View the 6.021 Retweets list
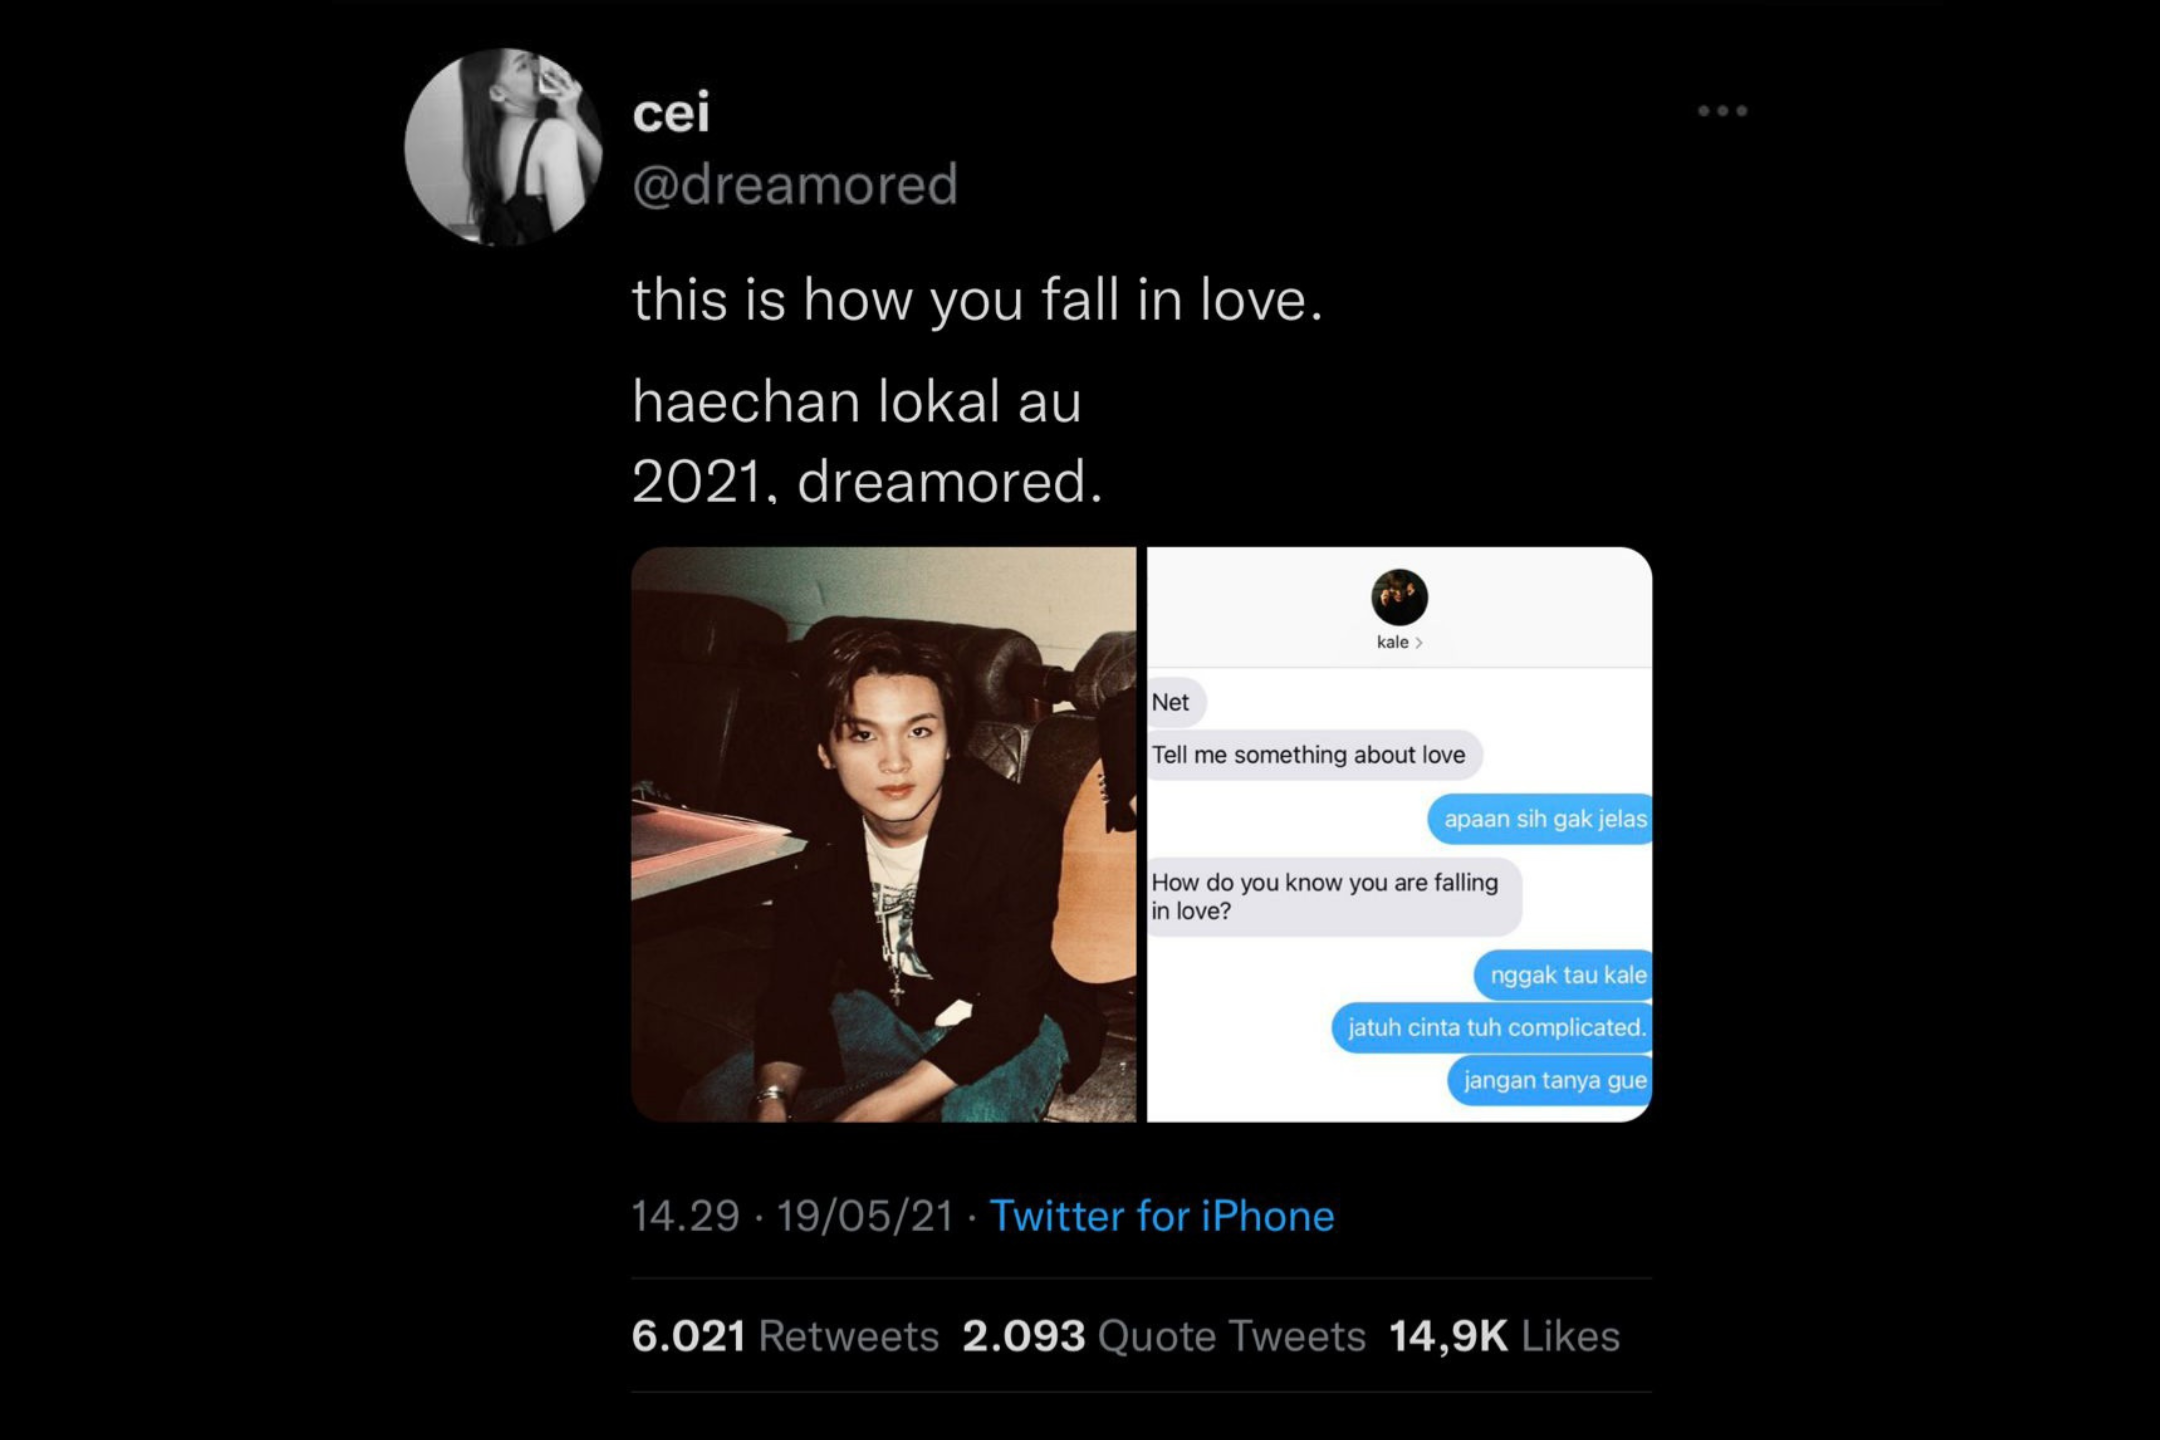 785,1336
